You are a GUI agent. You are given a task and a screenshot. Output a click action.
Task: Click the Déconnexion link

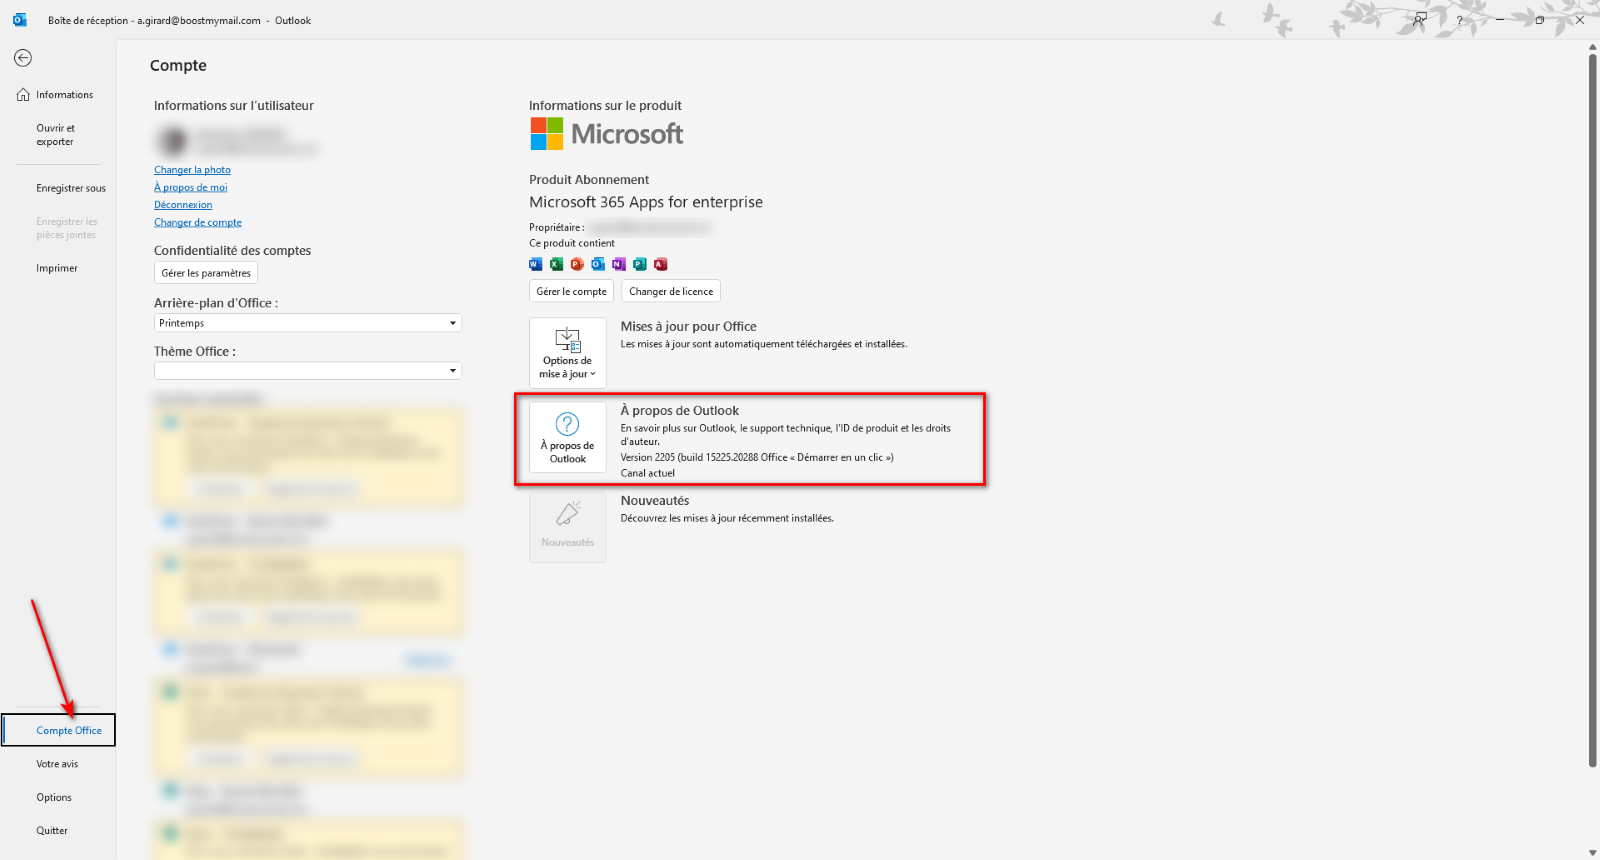tap(183, 205)
